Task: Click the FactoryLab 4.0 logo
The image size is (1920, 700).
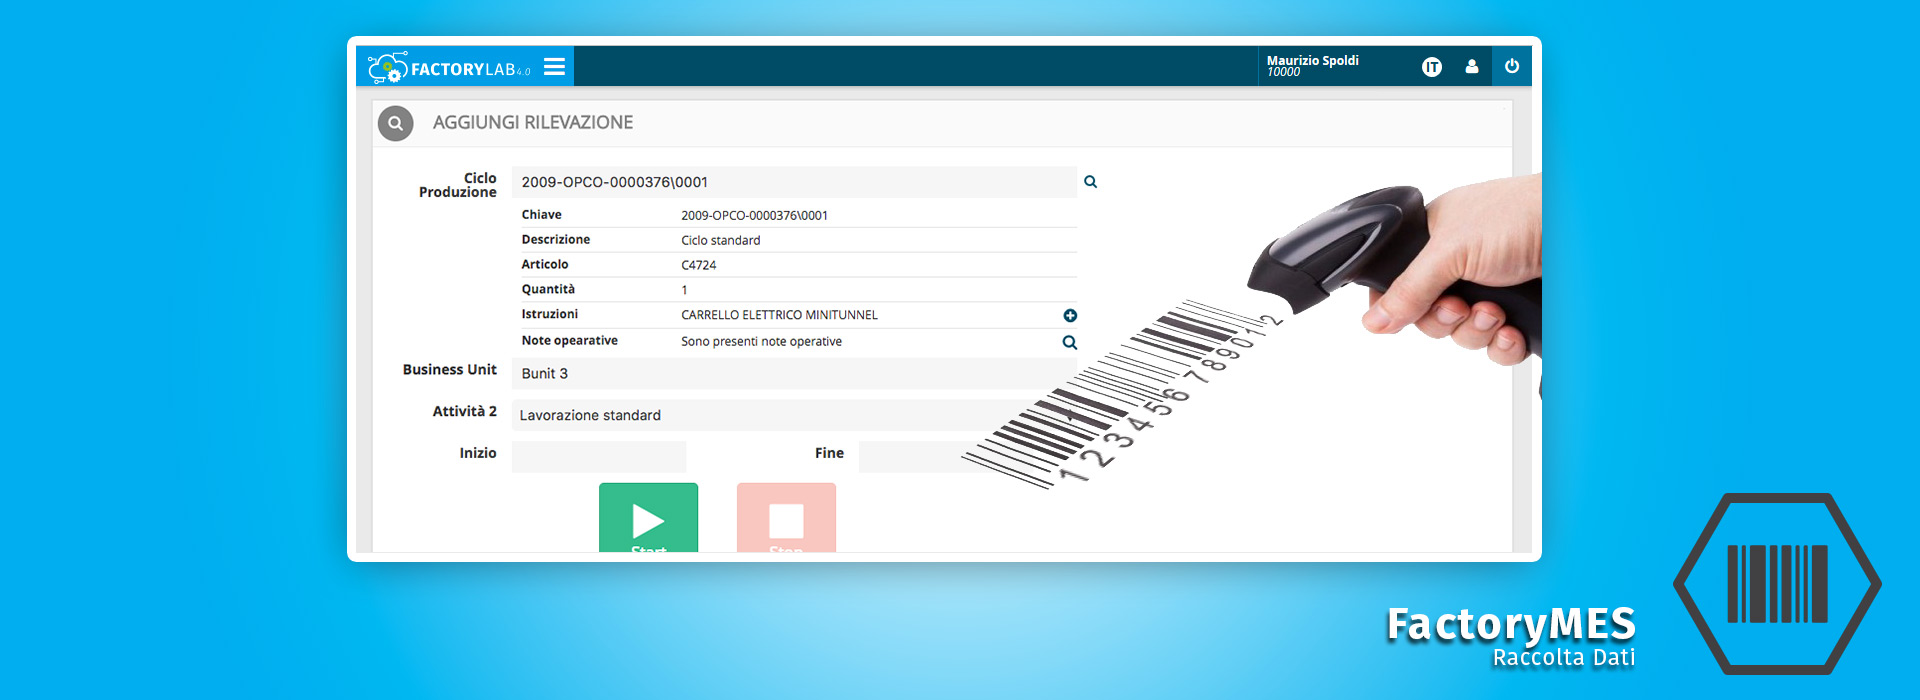Action: point(449,67)
